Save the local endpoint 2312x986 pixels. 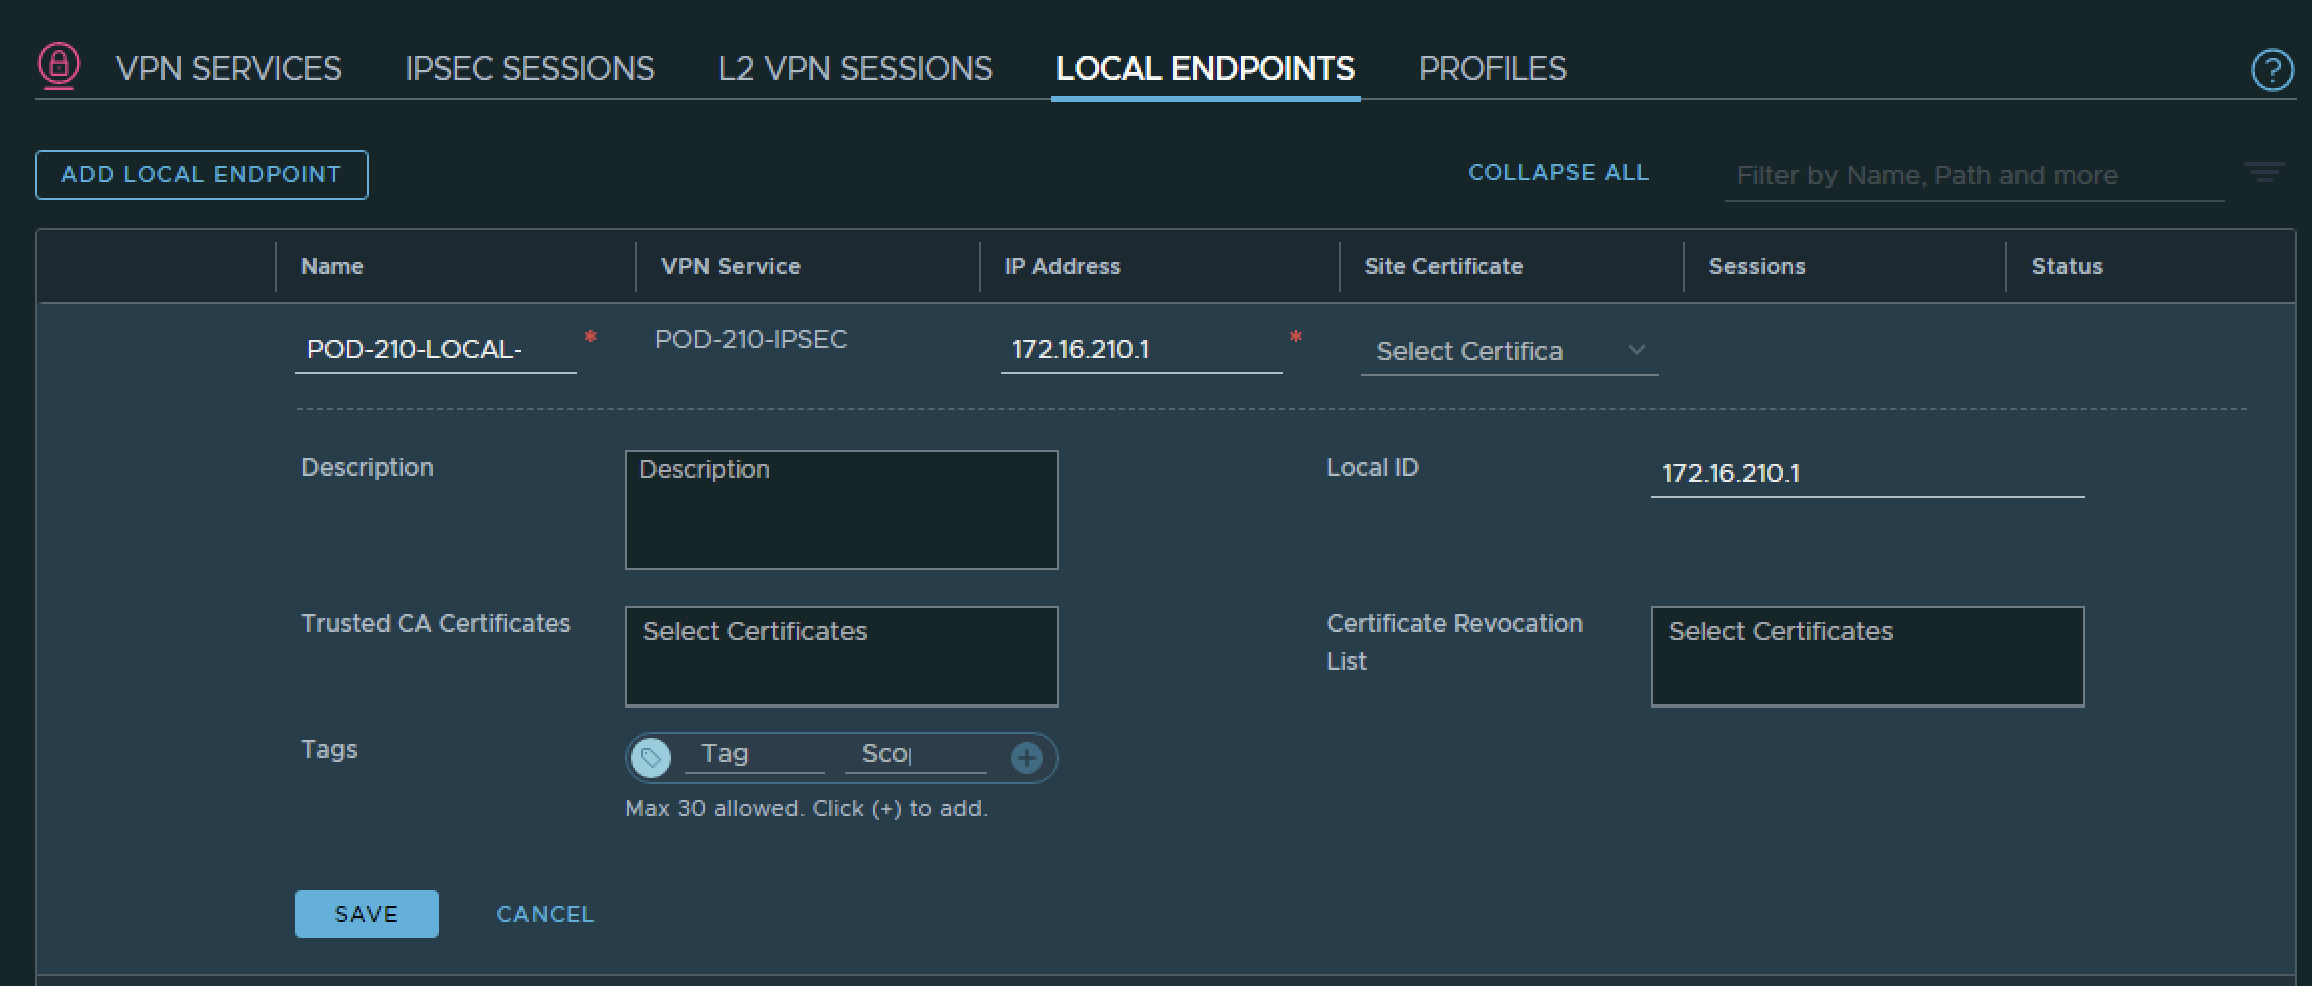point(366,914)
